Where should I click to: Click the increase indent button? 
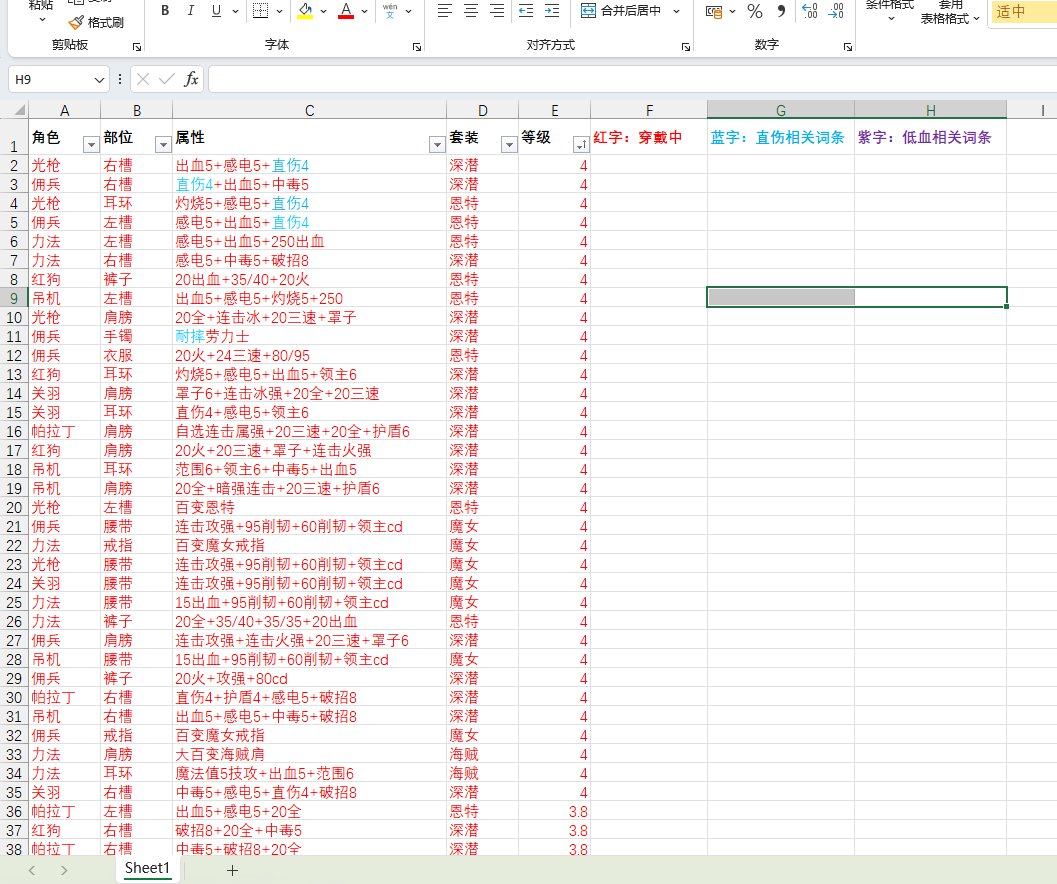point(551,11)
